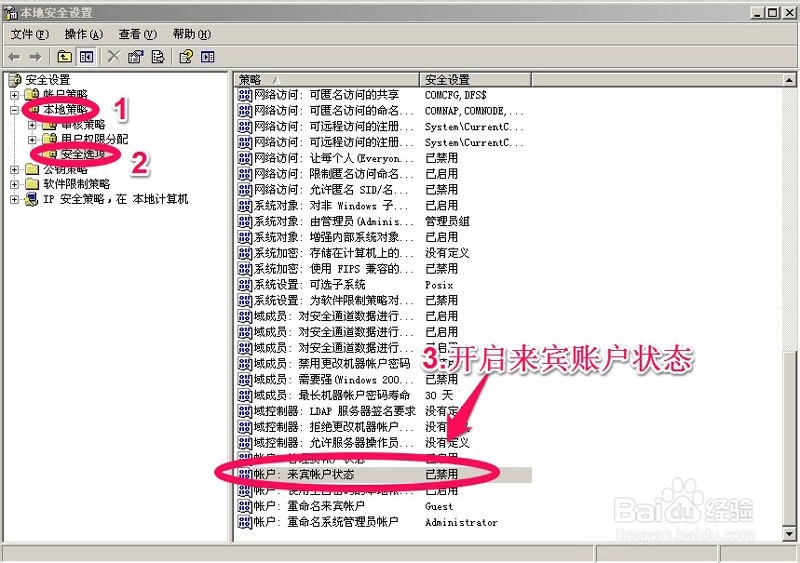Collapse the 本地策略 tree node
The image size is (800, 563).
[x=14, y=110]
